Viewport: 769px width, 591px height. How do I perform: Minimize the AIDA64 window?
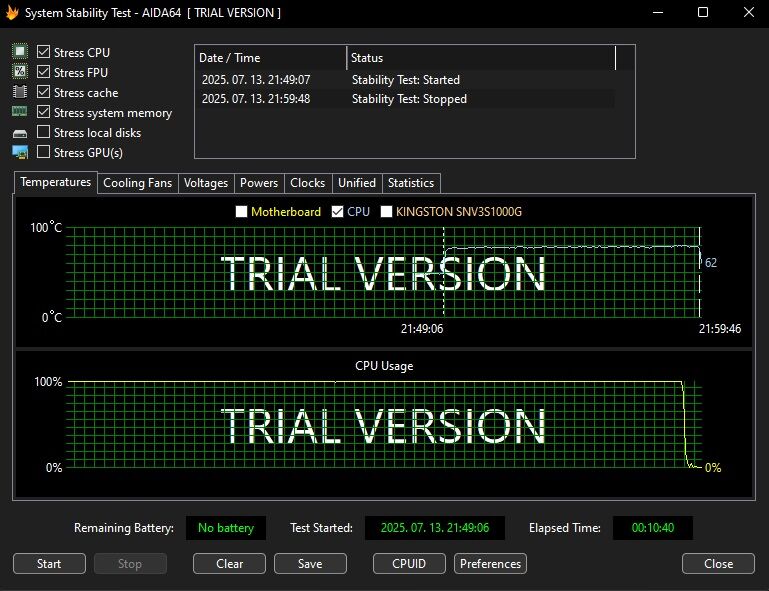click(658, 12)
